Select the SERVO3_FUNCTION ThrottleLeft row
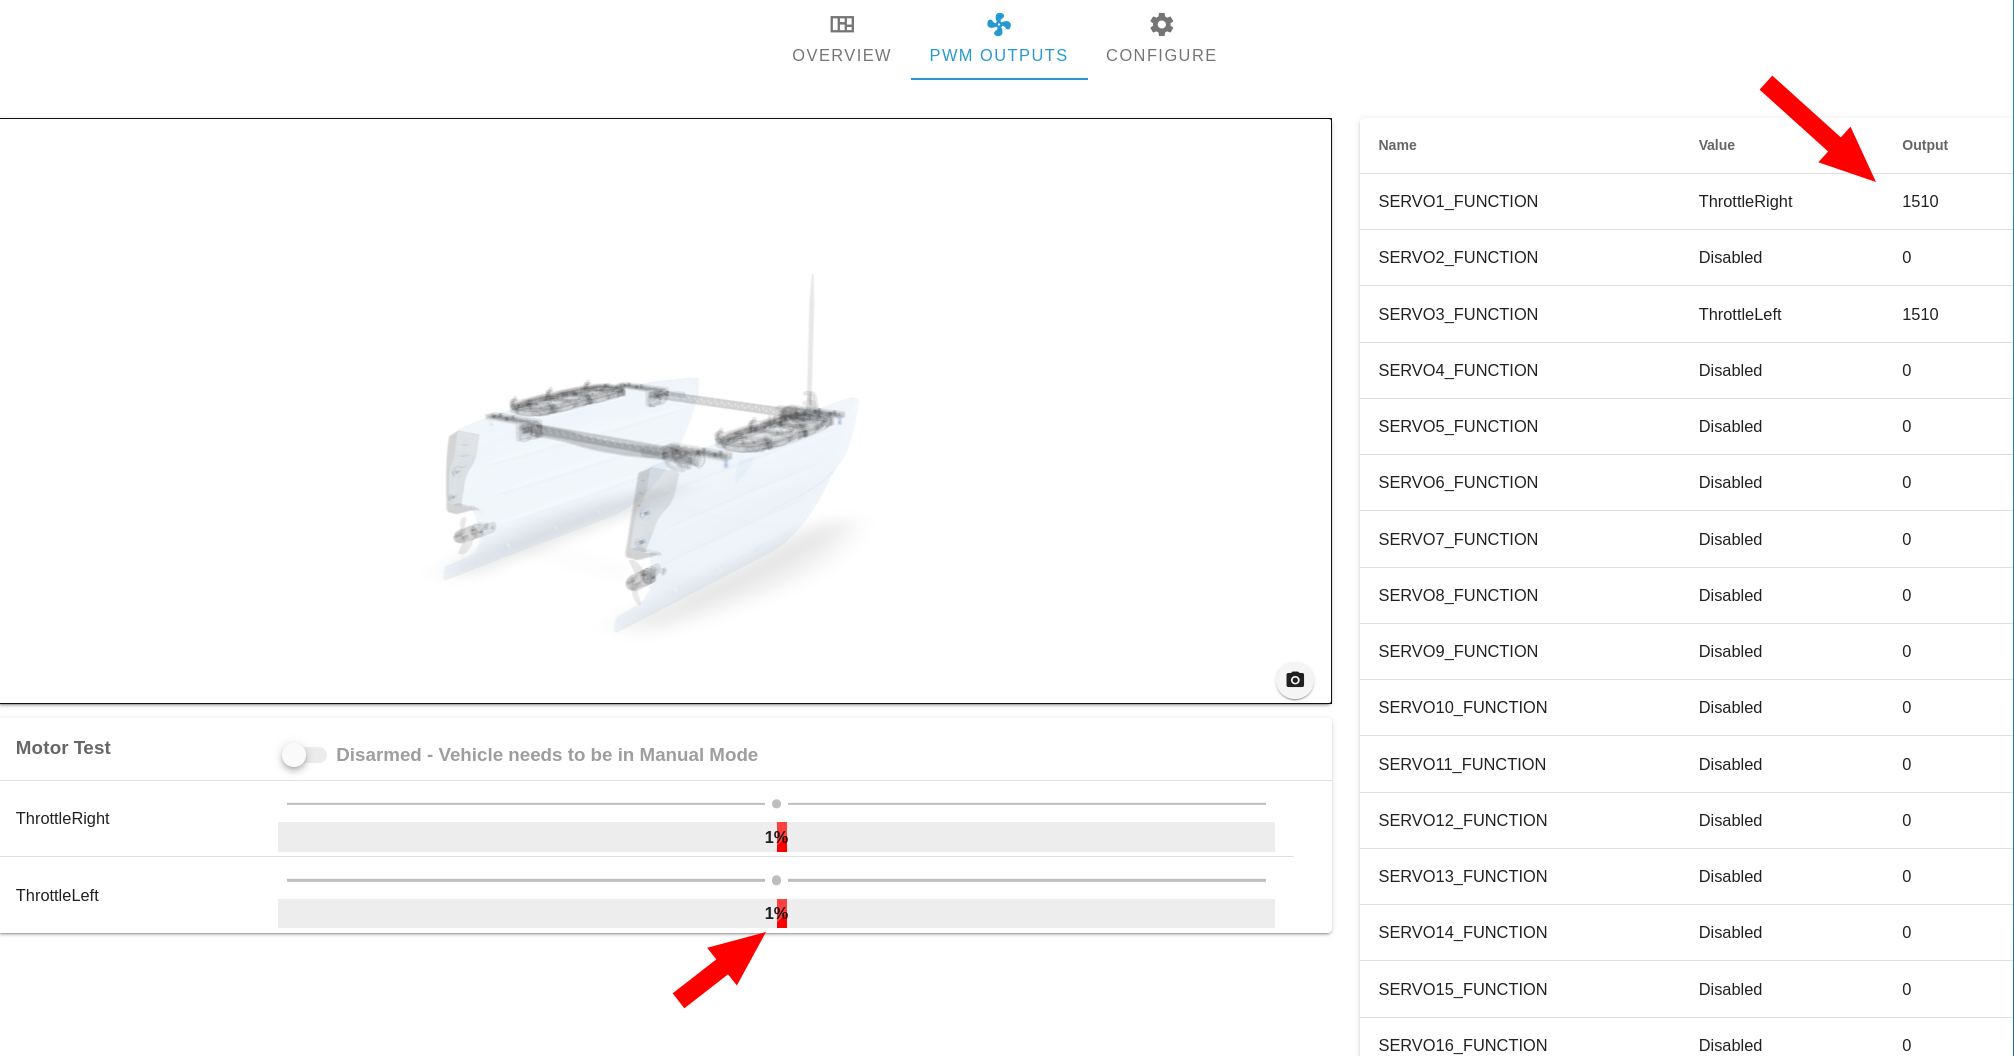 coord(1686,314)
